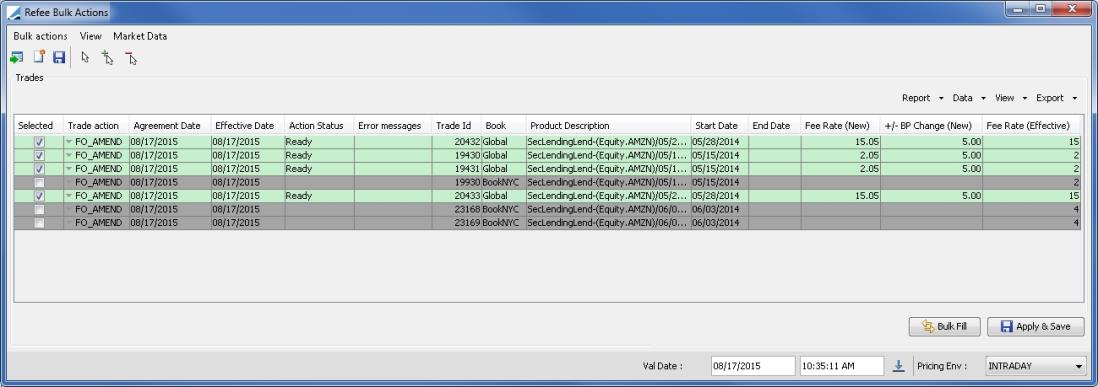The width and height of the screenshot is (1098, 387).
Task: Click the application logo icon in title bar
Action: [x=13, y=13]
